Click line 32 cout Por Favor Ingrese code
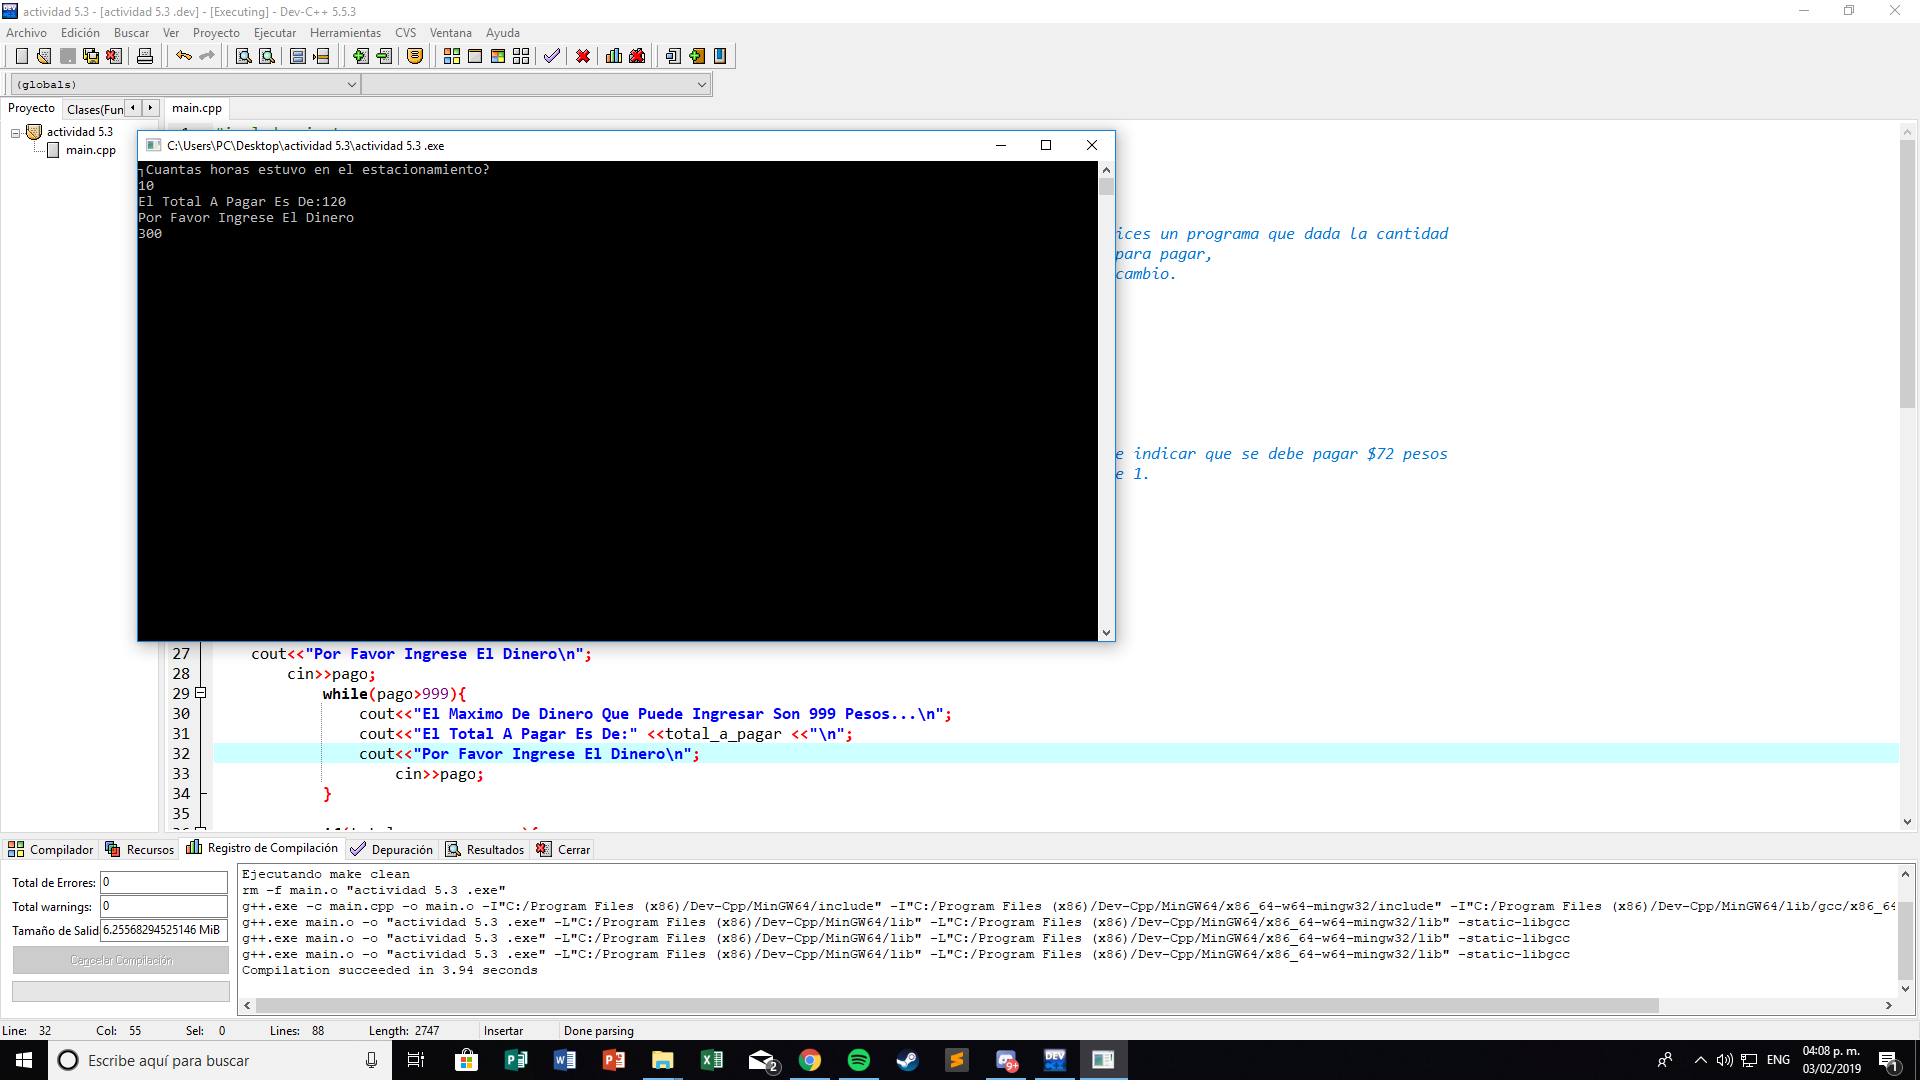 tap(529, 754)
